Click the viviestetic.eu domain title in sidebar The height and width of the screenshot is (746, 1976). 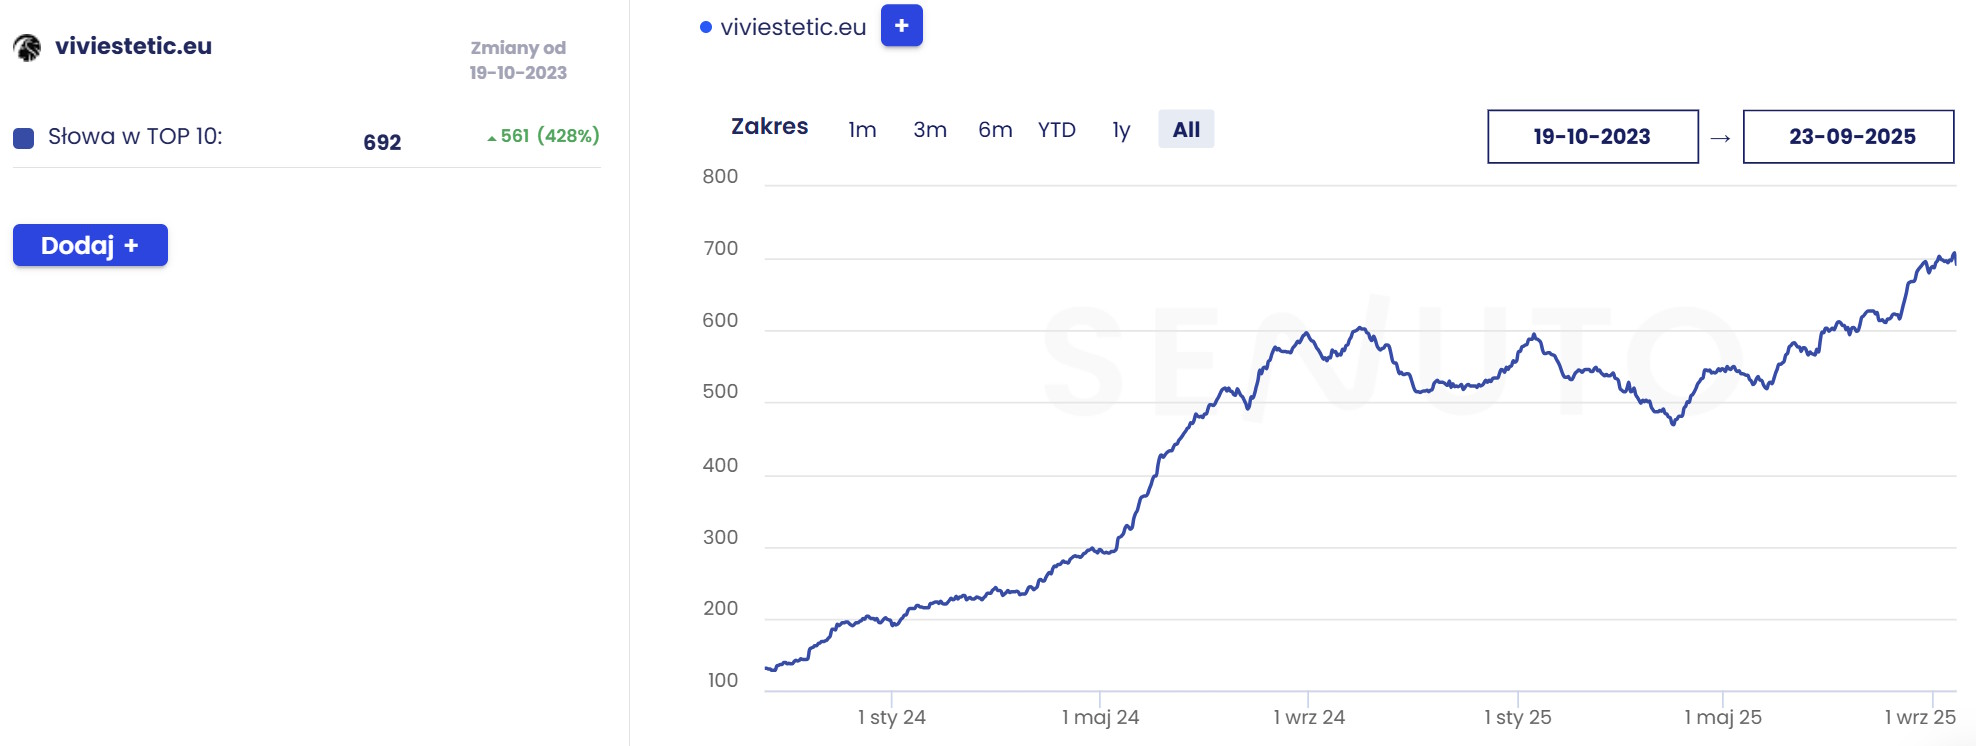pyautogui.click(x=133, y=46)
